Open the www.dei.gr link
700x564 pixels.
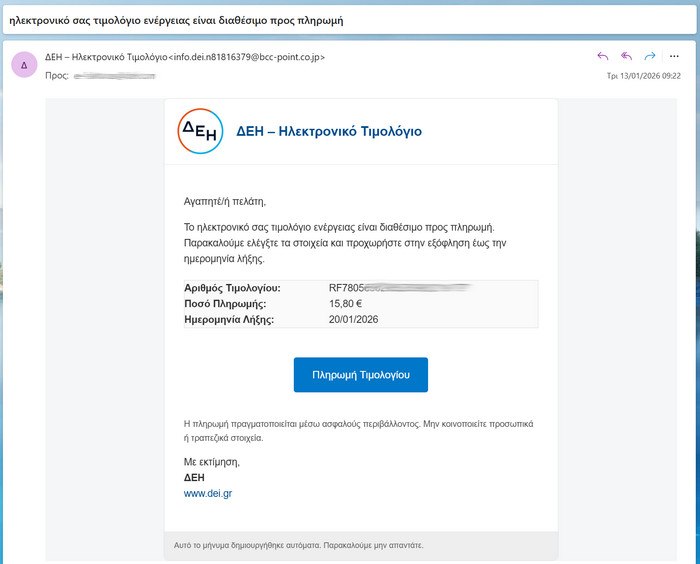pos(208,493)
